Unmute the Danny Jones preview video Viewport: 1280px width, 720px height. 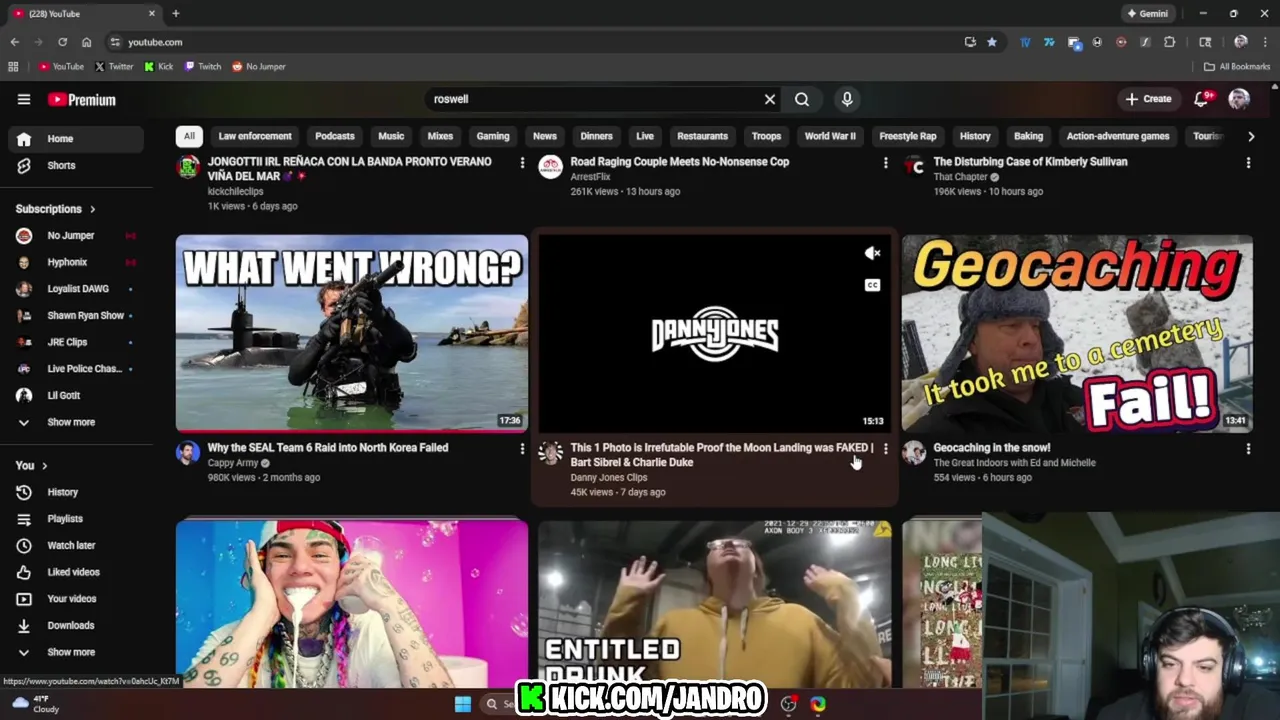(x=872, y=254)
